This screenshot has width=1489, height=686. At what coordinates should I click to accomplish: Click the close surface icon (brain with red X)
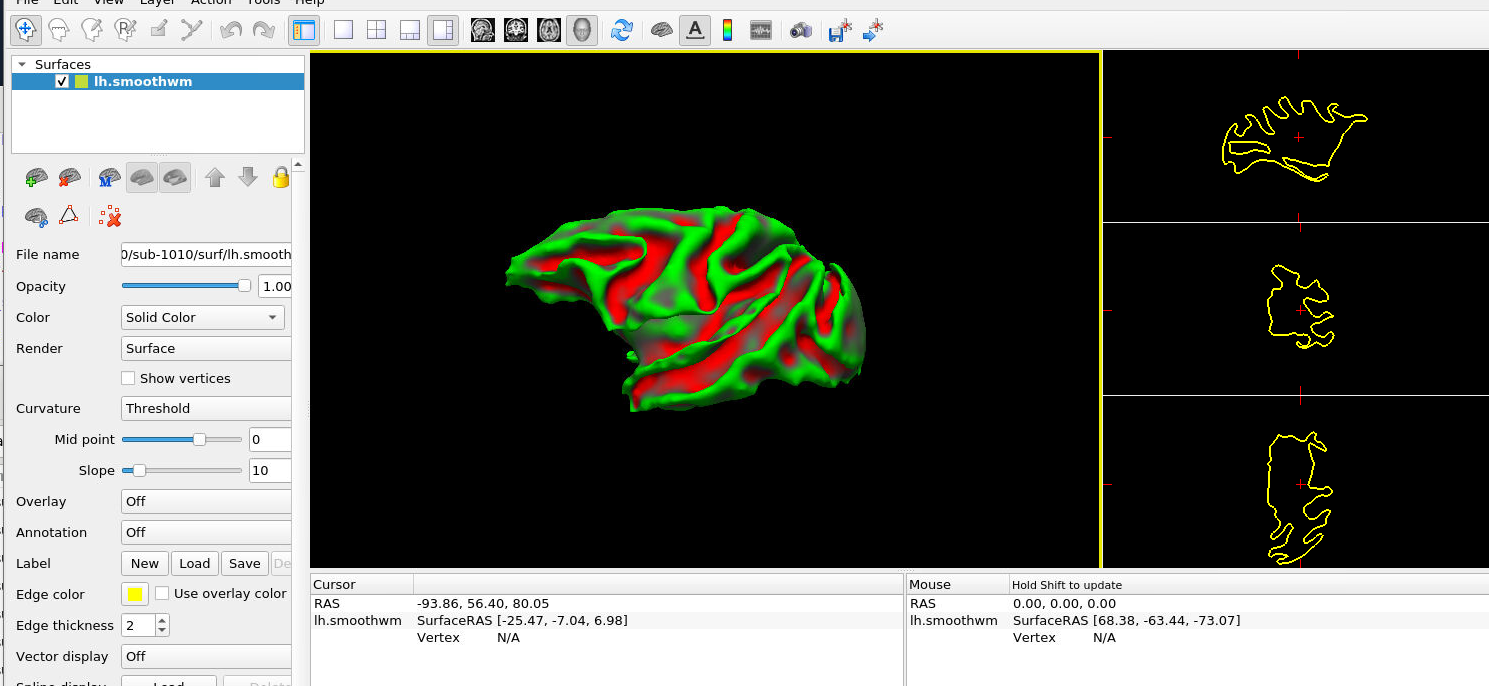coord(69,178)
